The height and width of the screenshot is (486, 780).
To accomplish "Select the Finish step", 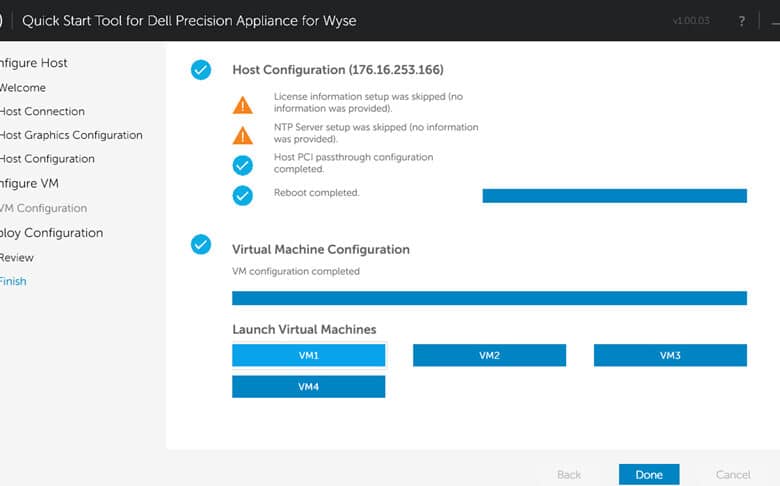I will (13, 281).
